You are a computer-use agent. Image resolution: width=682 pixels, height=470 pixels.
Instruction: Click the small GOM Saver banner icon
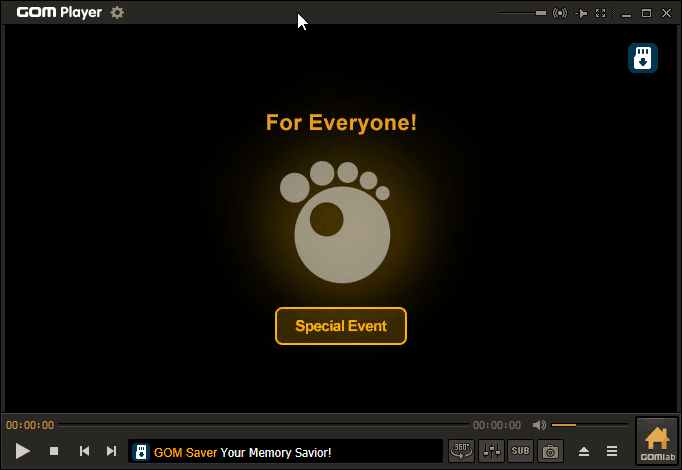[x=141, y=452]
